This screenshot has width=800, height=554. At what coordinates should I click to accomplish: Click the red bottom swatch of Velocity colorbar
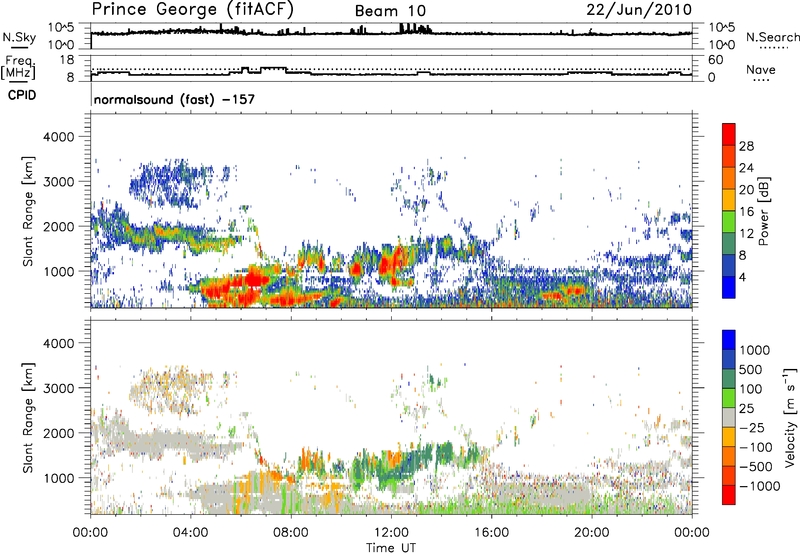pyautogui.click(x=729, y=495)
